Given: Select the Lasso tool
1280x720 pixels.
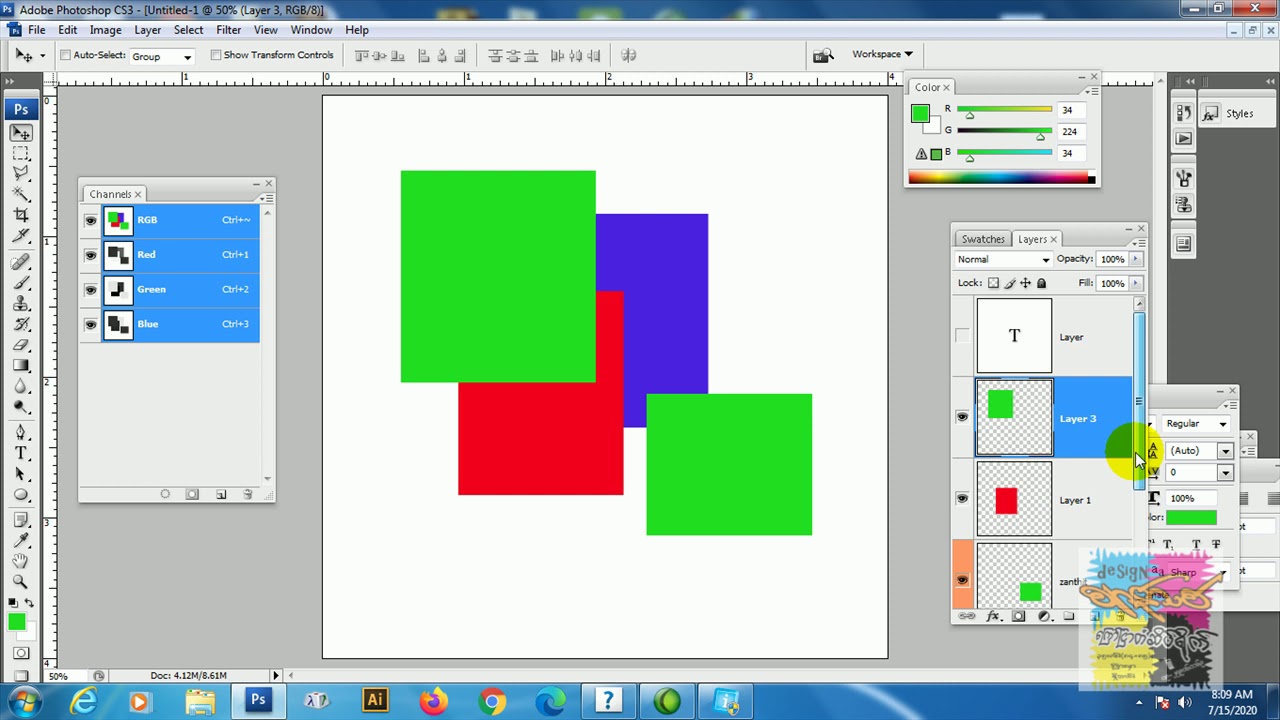Looking at the screenshot, I should point(21,174).
